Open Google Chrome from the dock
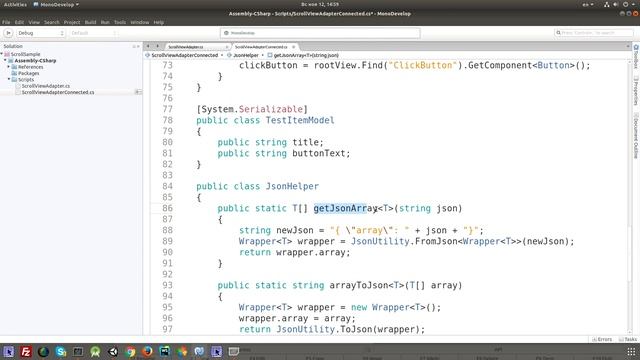 point(131,351)
